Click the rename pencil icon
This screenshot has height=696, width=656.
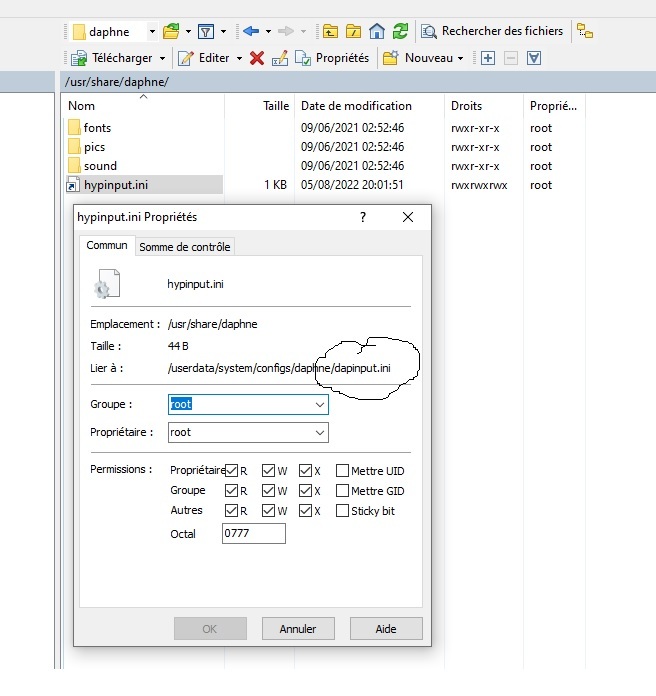pos(280,58)
